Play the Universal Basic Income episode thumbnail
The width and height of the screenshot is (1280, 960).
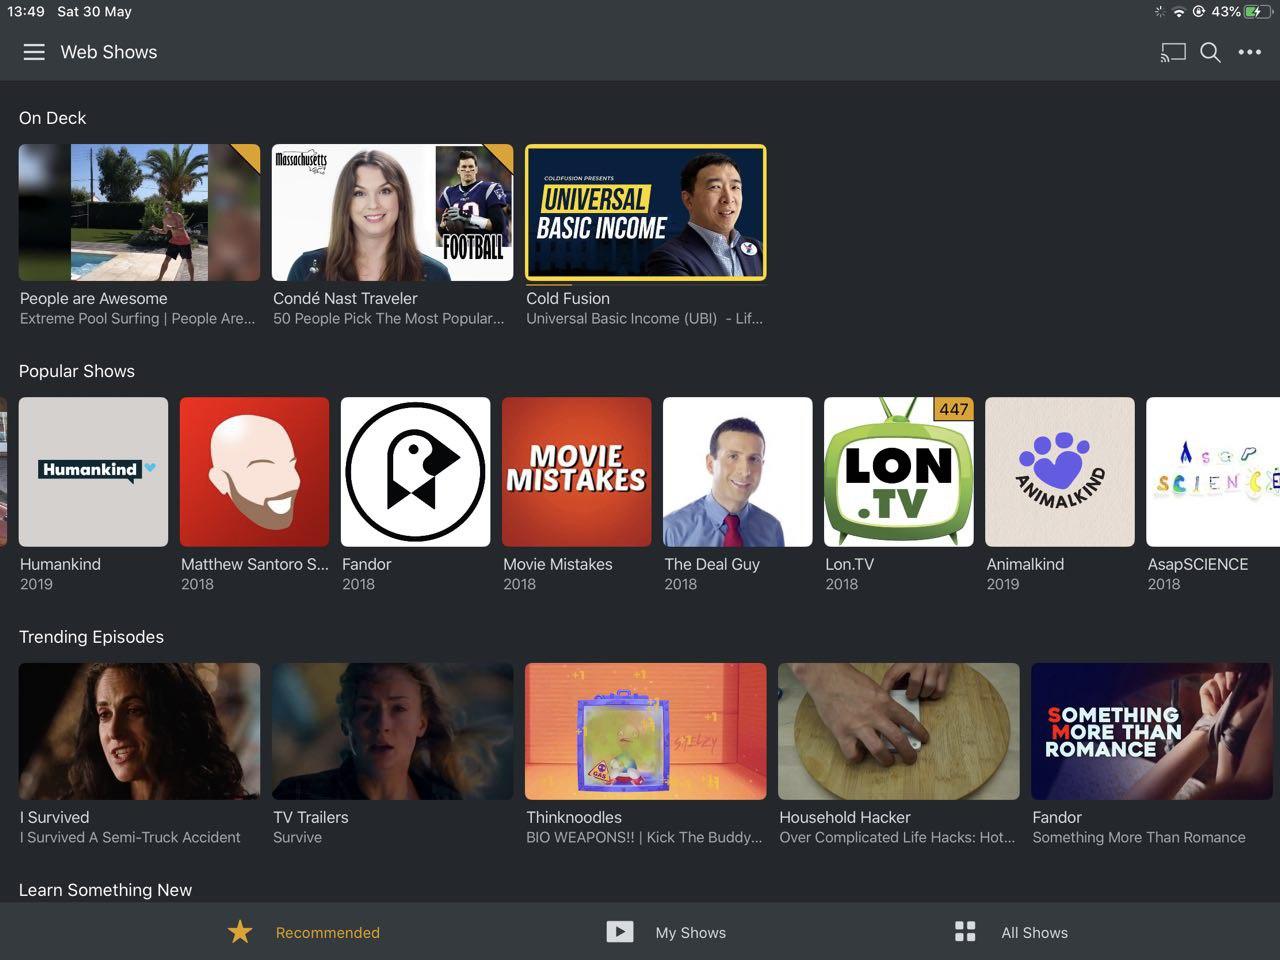[x=646, y=213]
